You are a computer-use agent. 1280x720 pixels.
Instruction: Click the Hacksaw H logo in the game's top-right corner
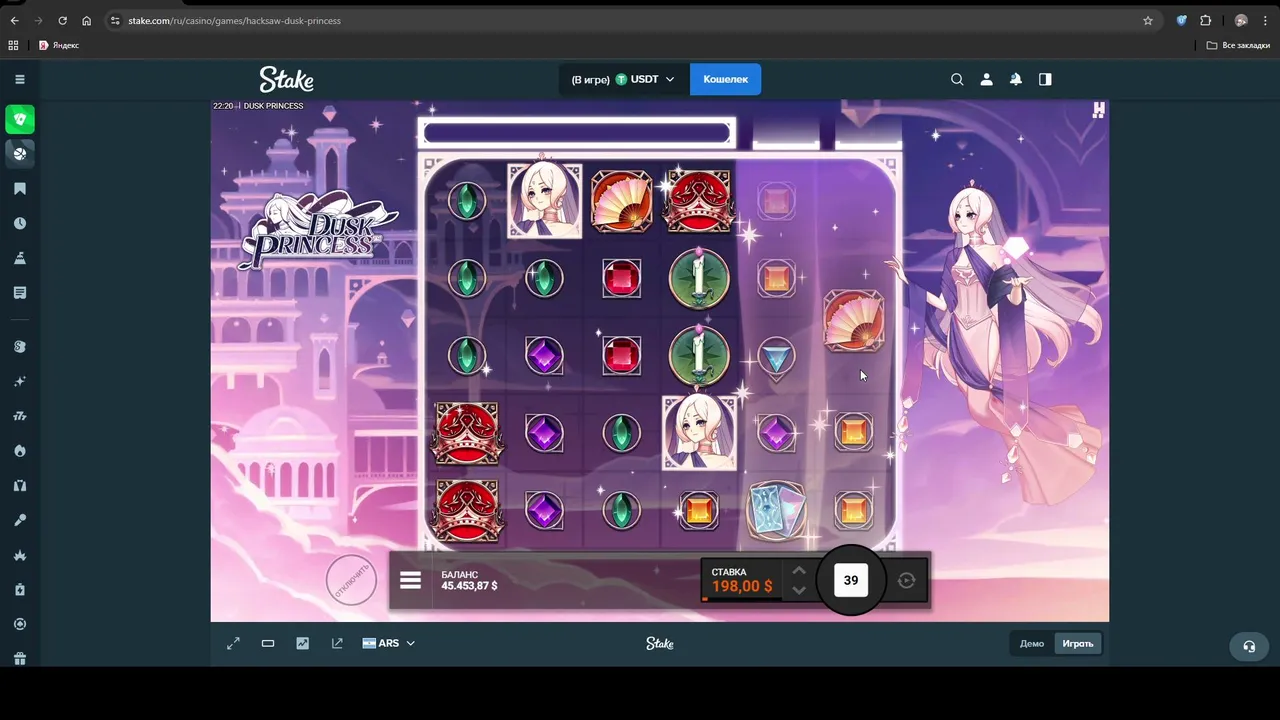[1098, 110]
